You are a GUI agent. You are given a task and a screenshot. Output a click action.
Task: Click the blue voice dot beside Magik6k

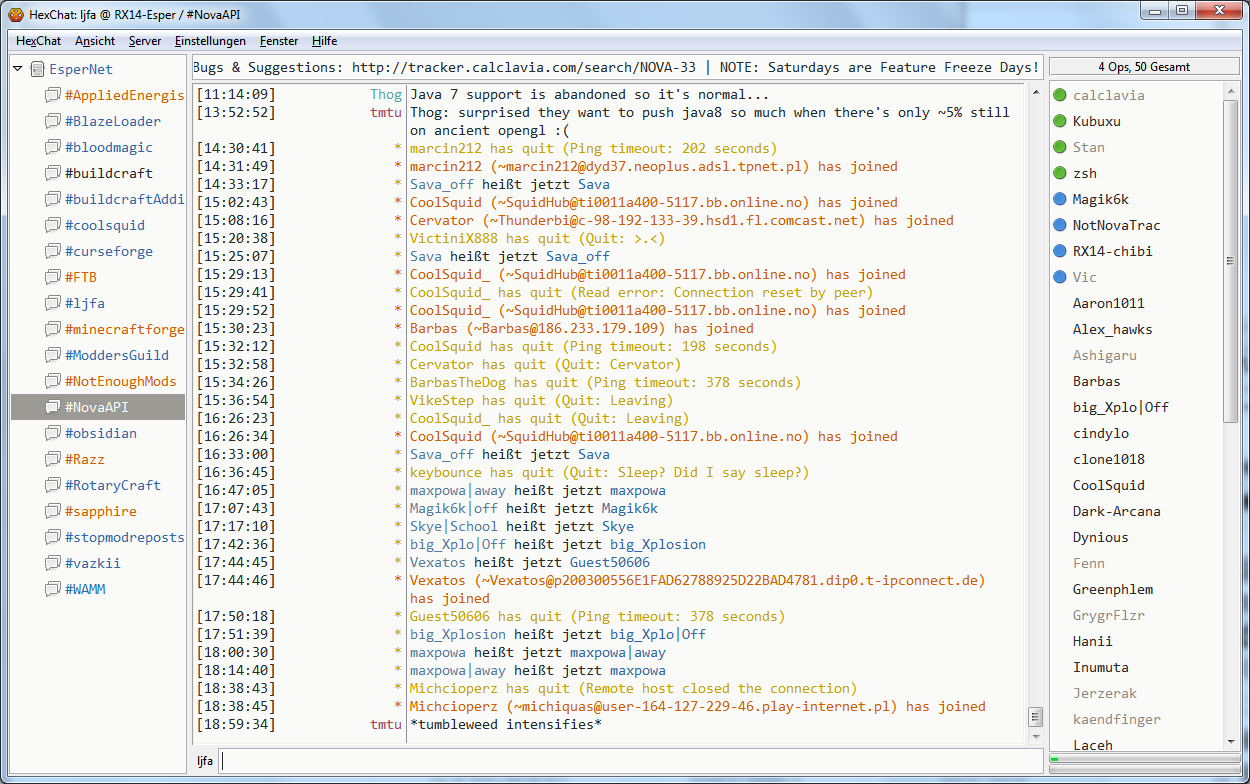click(x=1060, y=199)
